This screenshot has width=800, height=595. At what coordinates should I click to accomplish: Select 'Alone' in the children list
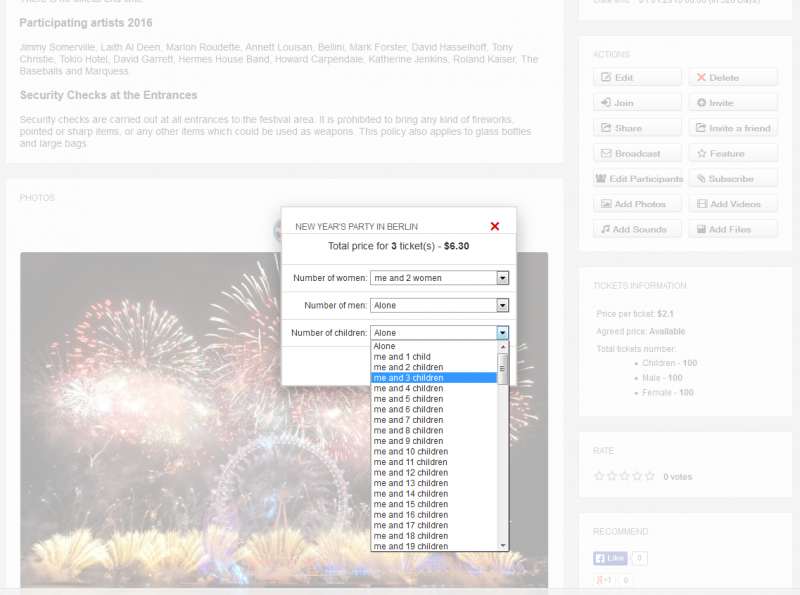click(434, 346)
